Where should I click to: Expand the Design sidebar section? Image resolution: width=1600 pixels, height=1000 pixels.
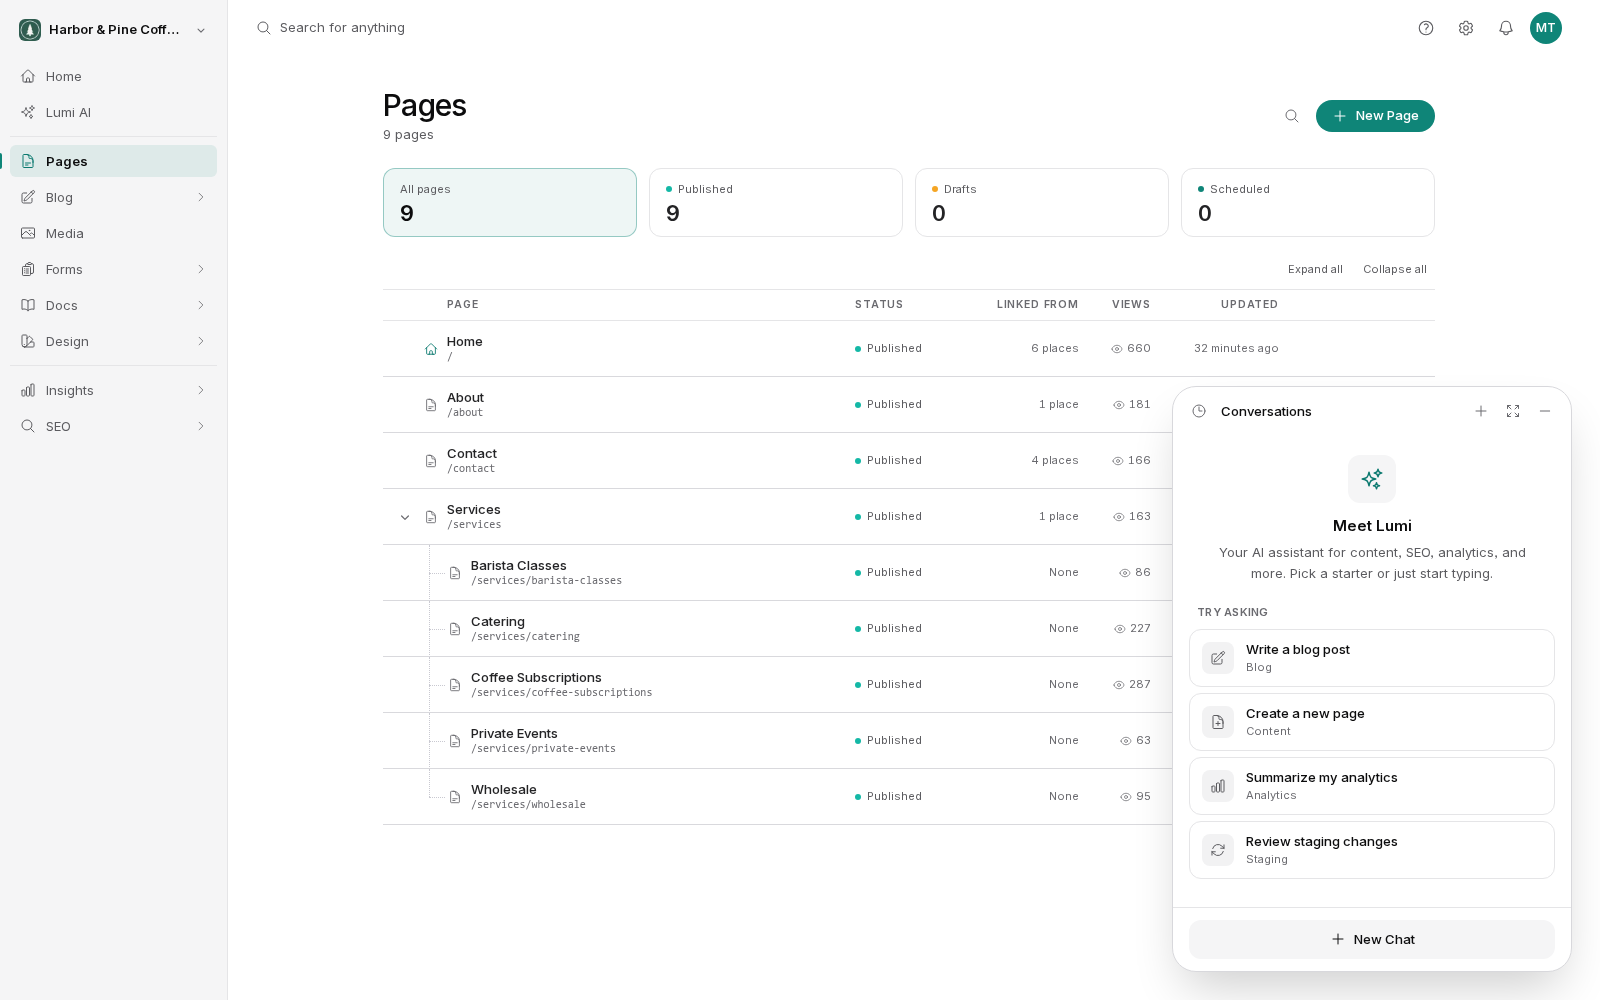tap(201, 341)
